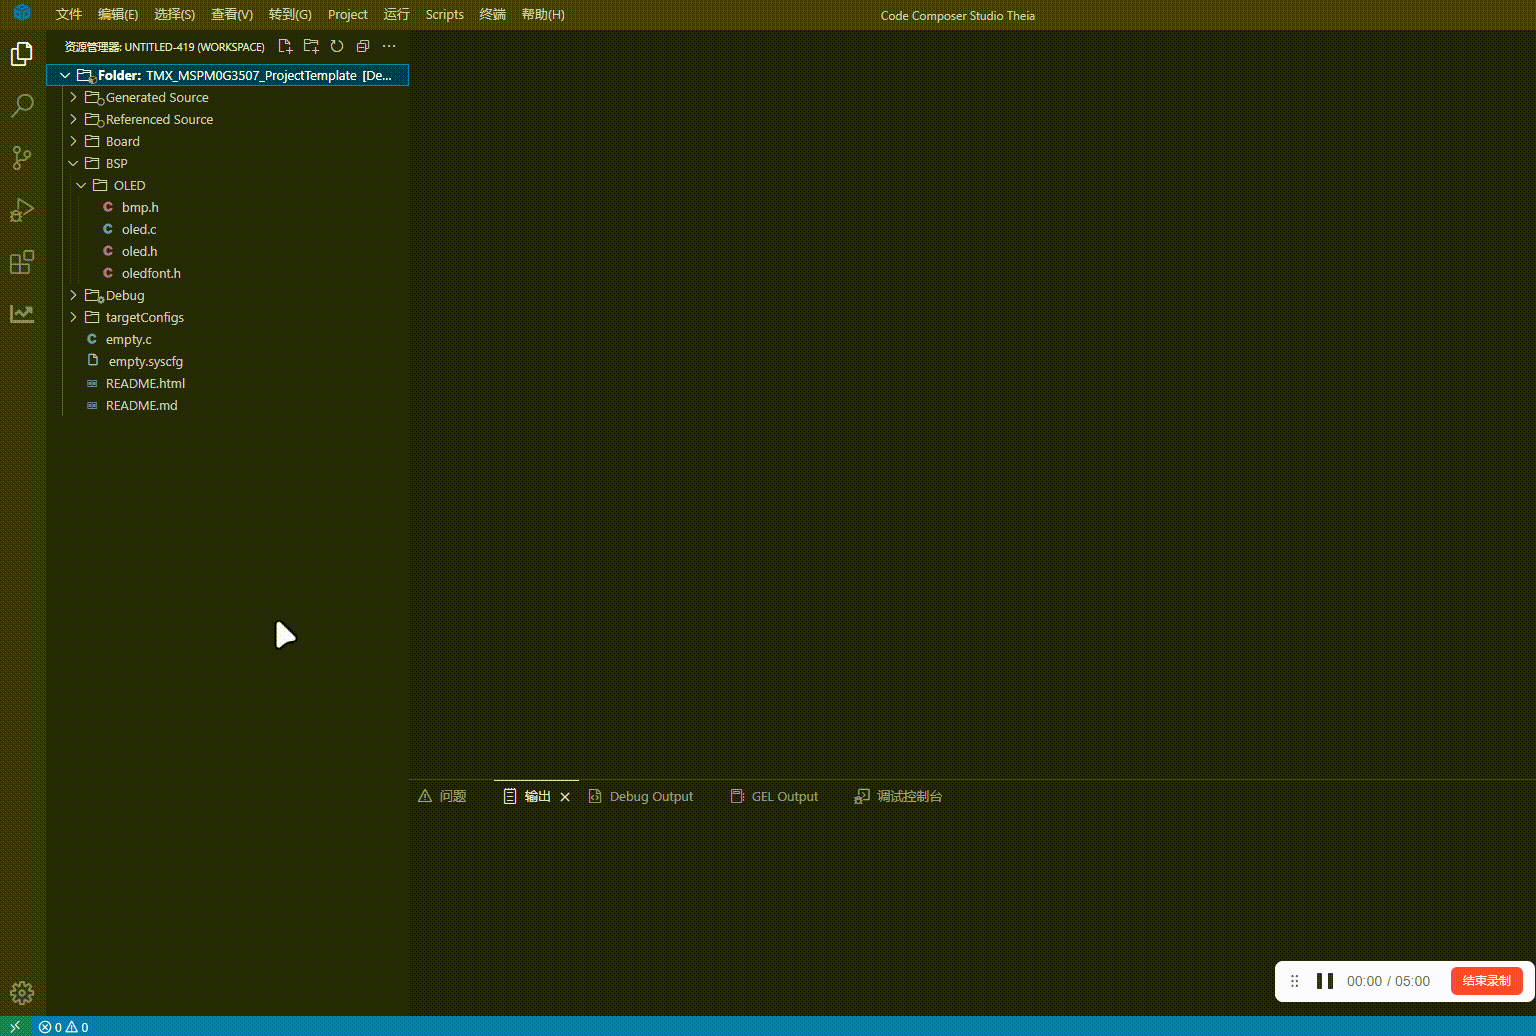Viewport: 1536px width, 1036px height.
Task: Close the 输出 panel tab
Action: 565,797
